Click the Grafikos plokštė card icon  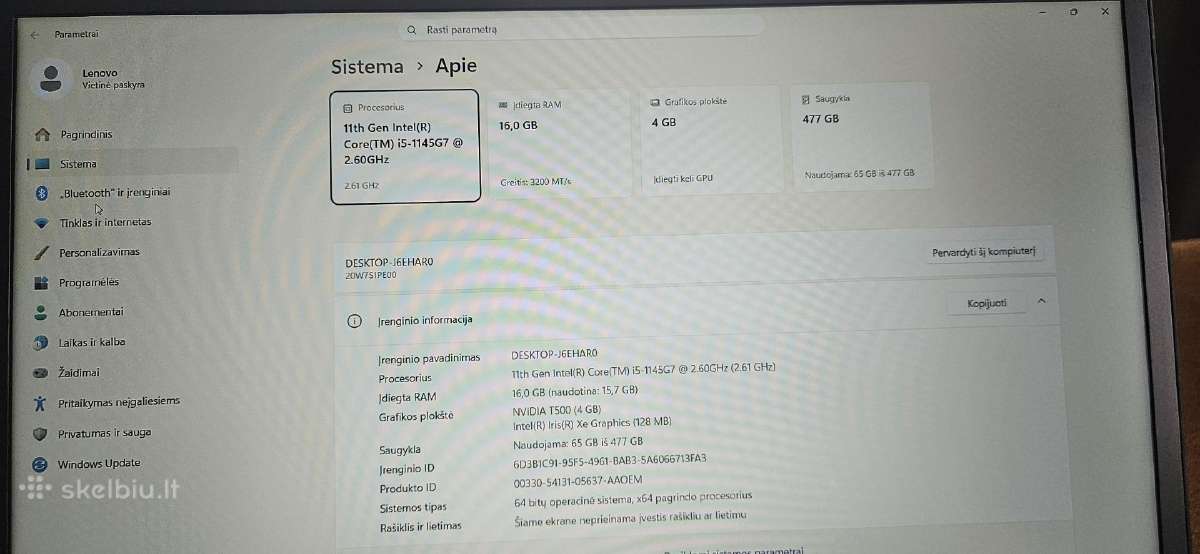click(655, 102)
